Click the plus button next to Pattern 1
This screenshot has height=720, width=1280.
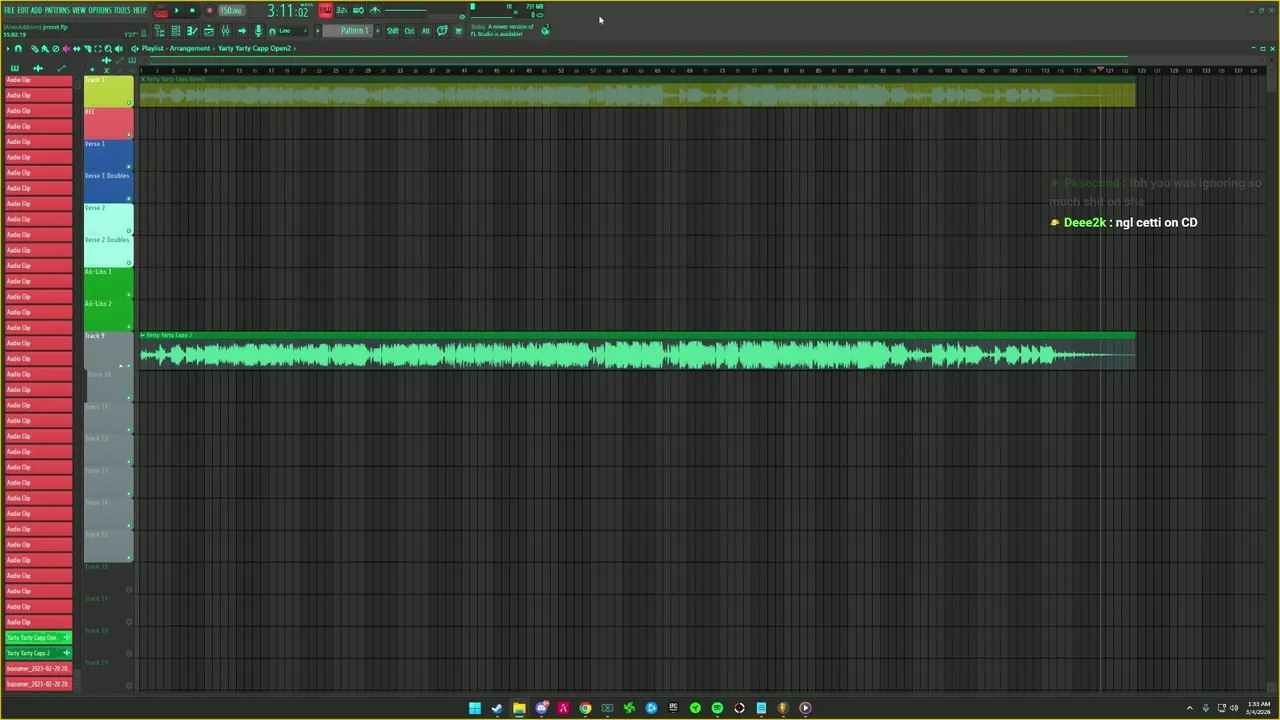(x=377, y=31)
